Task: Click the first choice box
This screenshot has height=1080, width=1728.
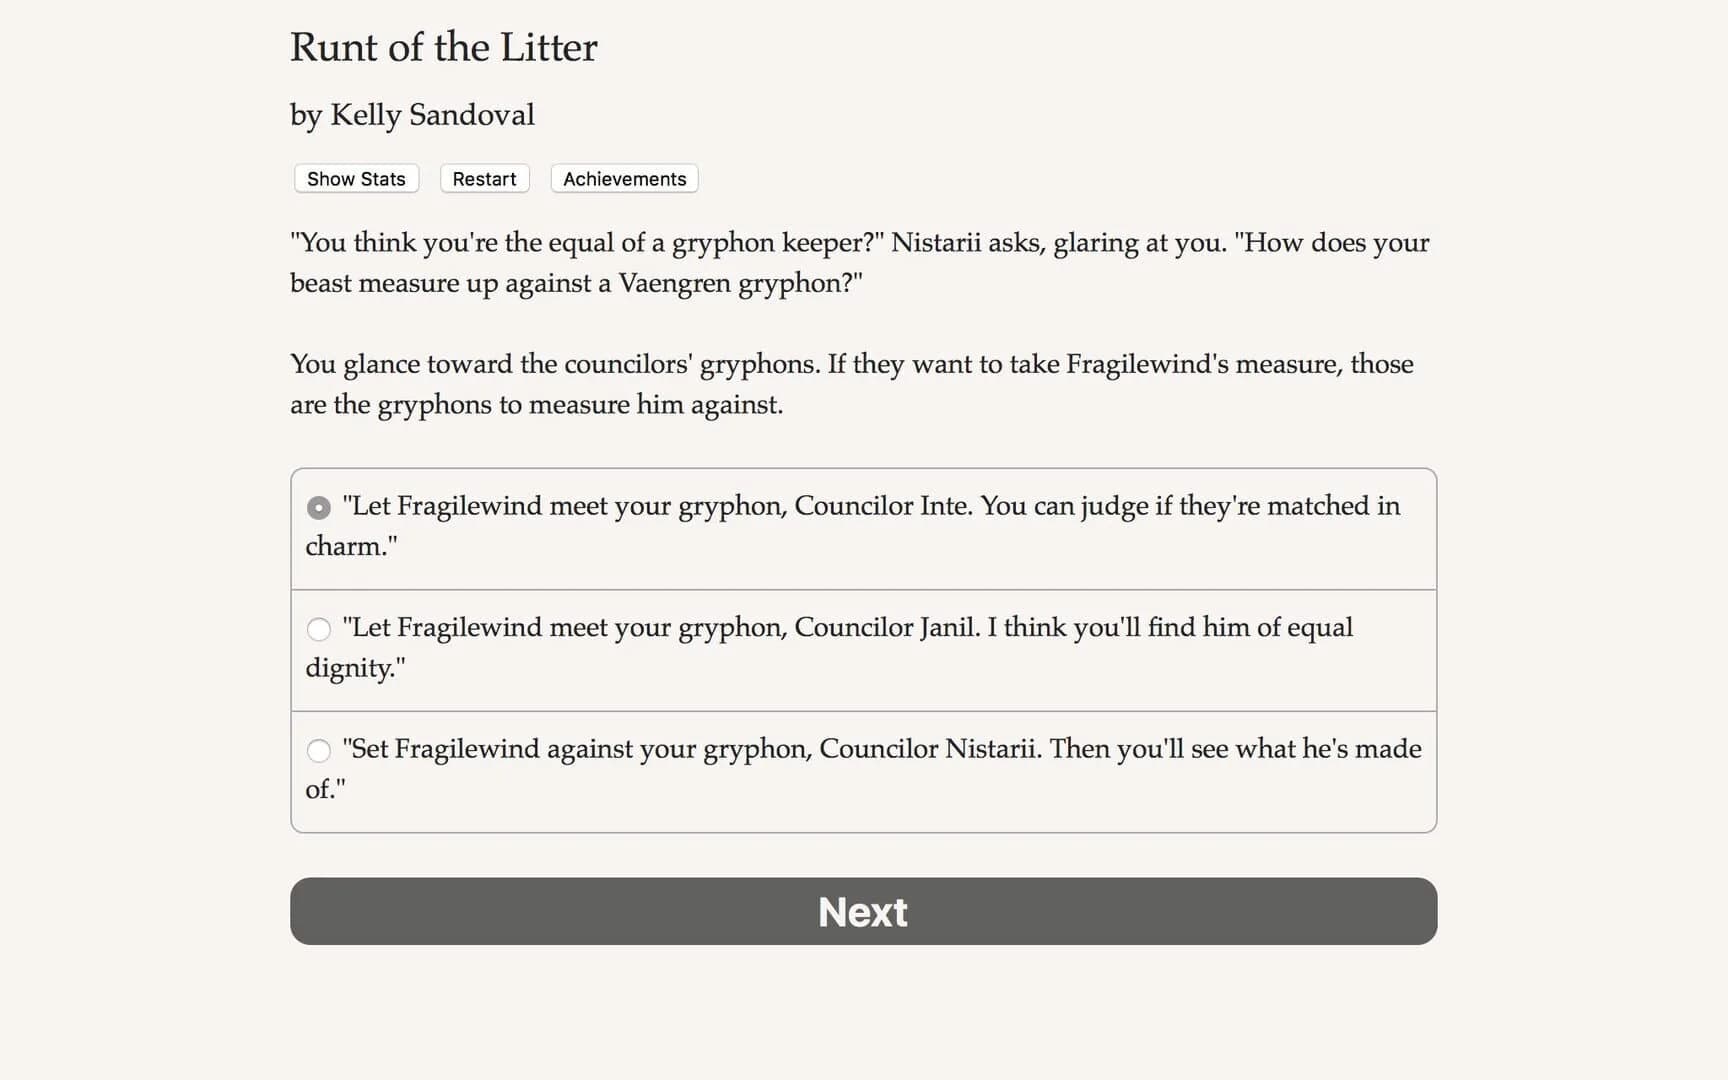Action: coord(862,528)
